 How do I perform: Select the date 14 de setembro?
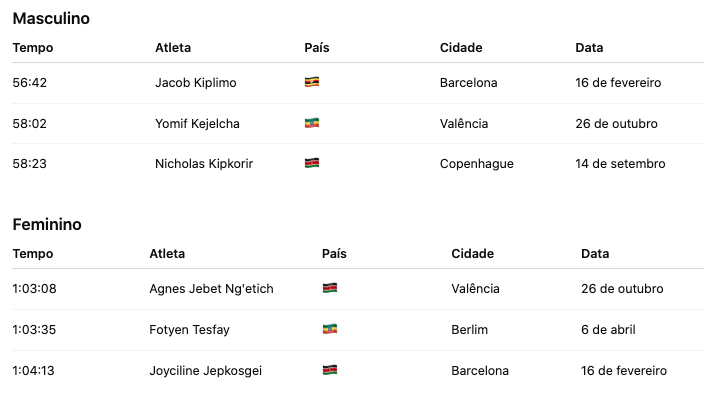point(620,164)
